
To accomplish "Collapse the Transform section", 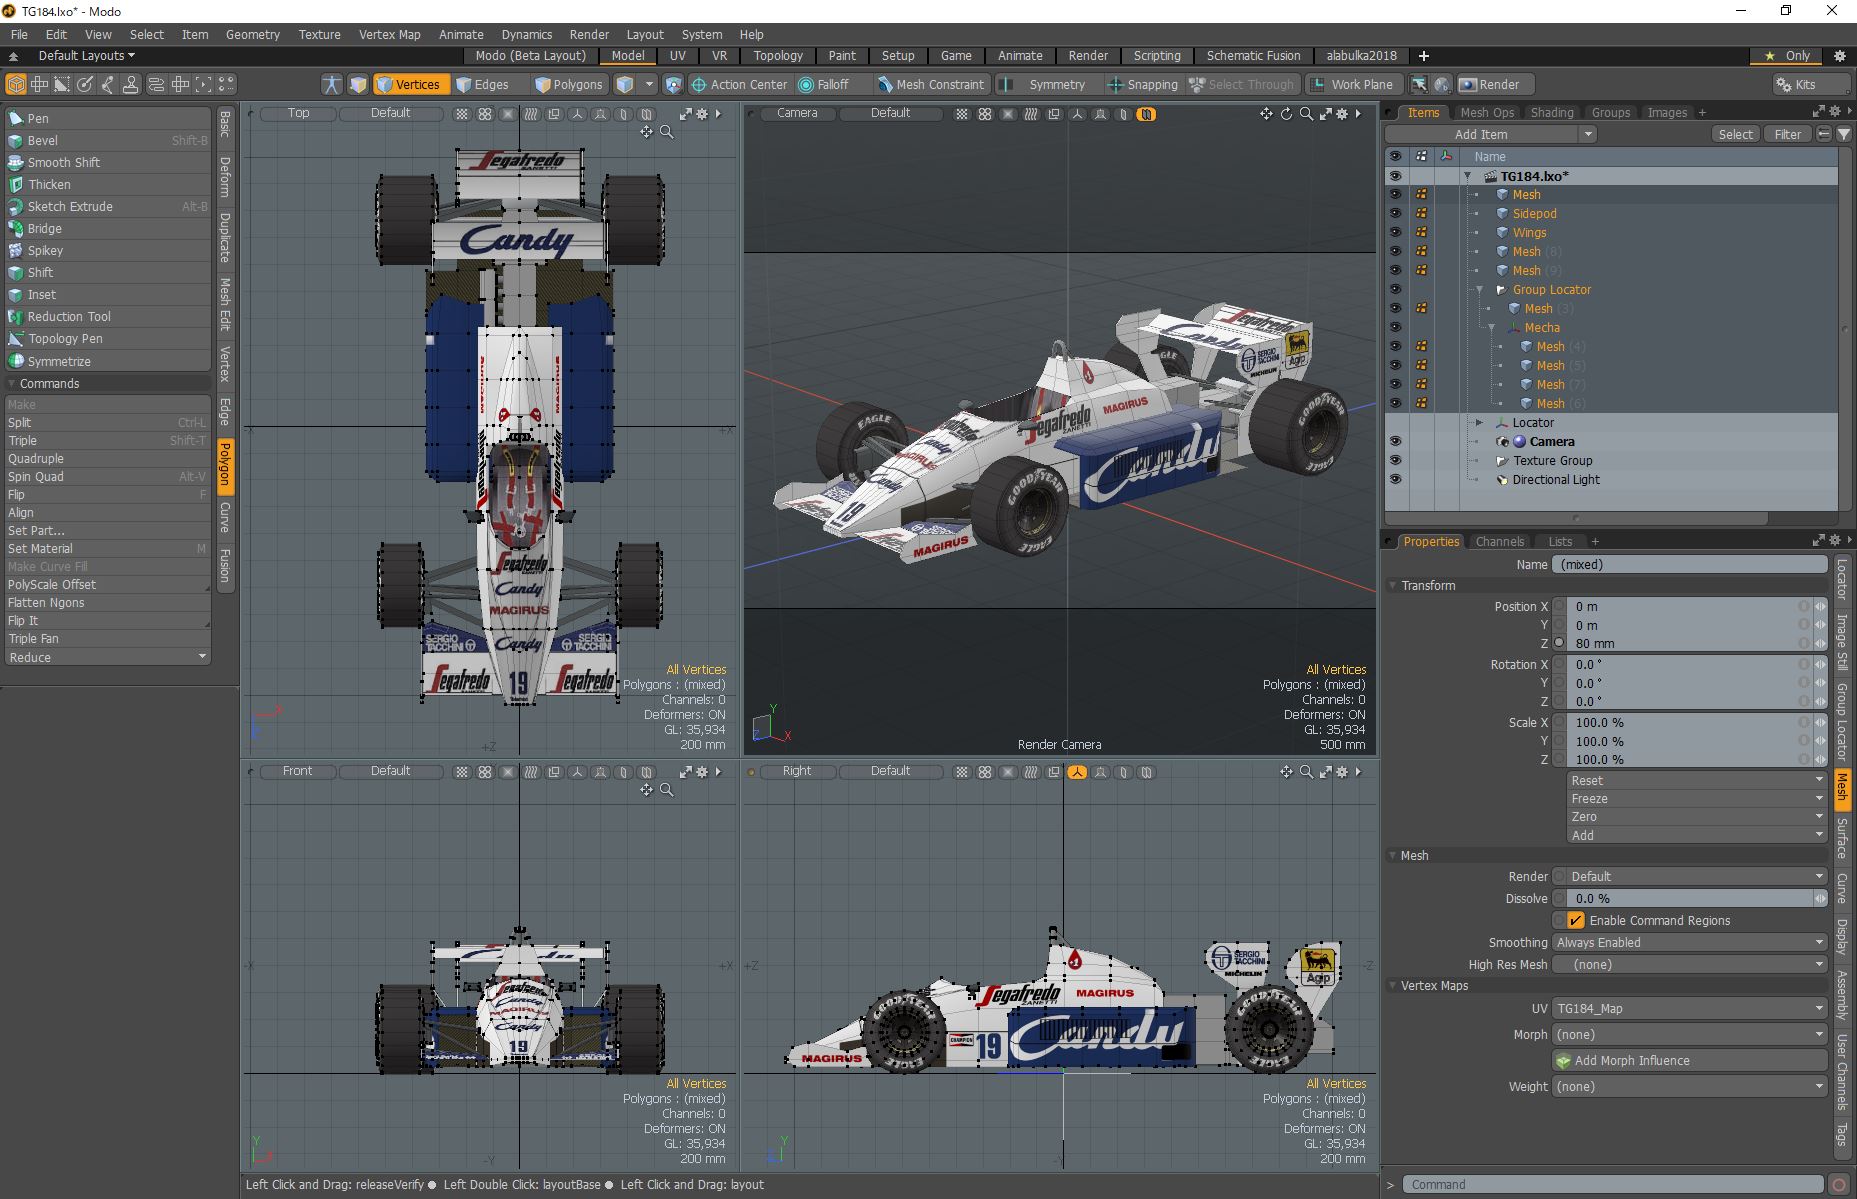I will [1393, 586].
